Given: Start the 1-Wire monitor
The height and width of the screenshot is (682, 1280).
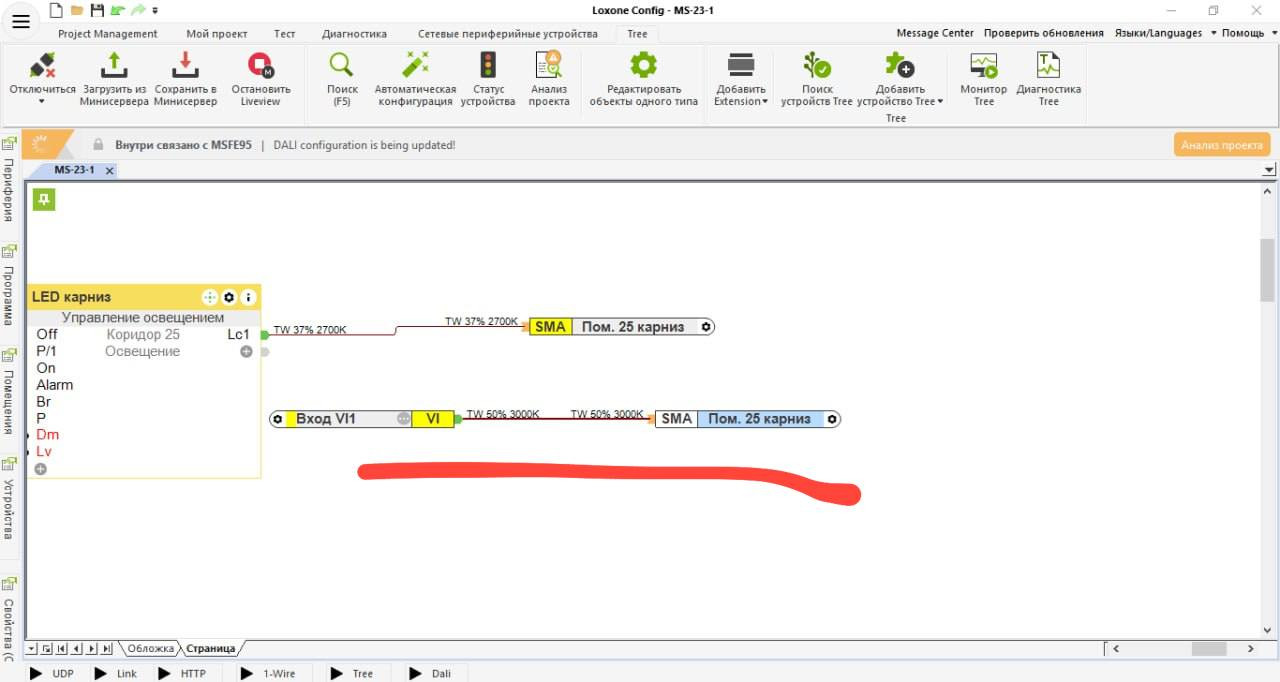Looking at the screenshot, I should (x=267, y=673).
